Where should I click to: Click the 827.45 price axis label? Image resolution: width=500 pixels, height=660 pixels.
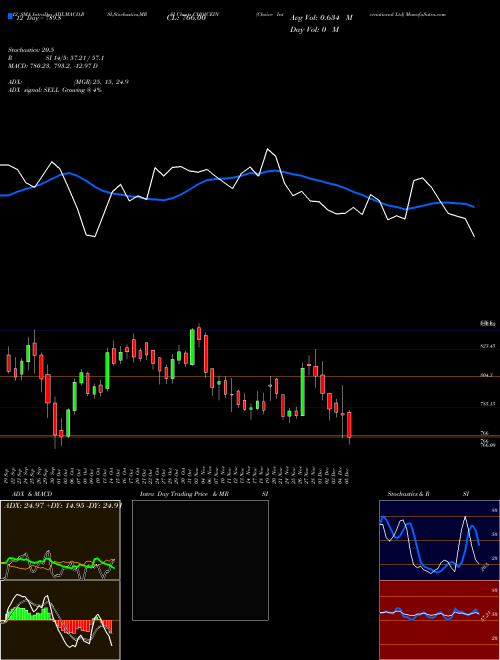(487, 346)
